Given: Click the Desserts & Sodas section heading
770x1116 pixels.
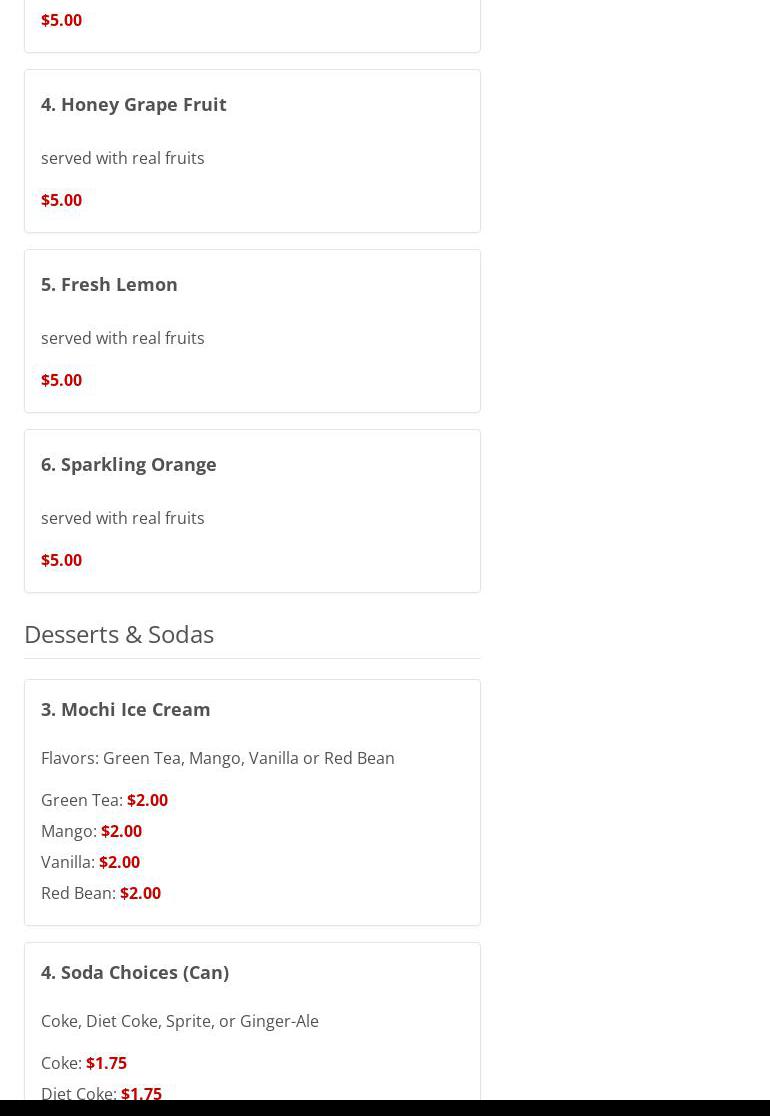Looking at the screenshot, I should coord(118,634).
